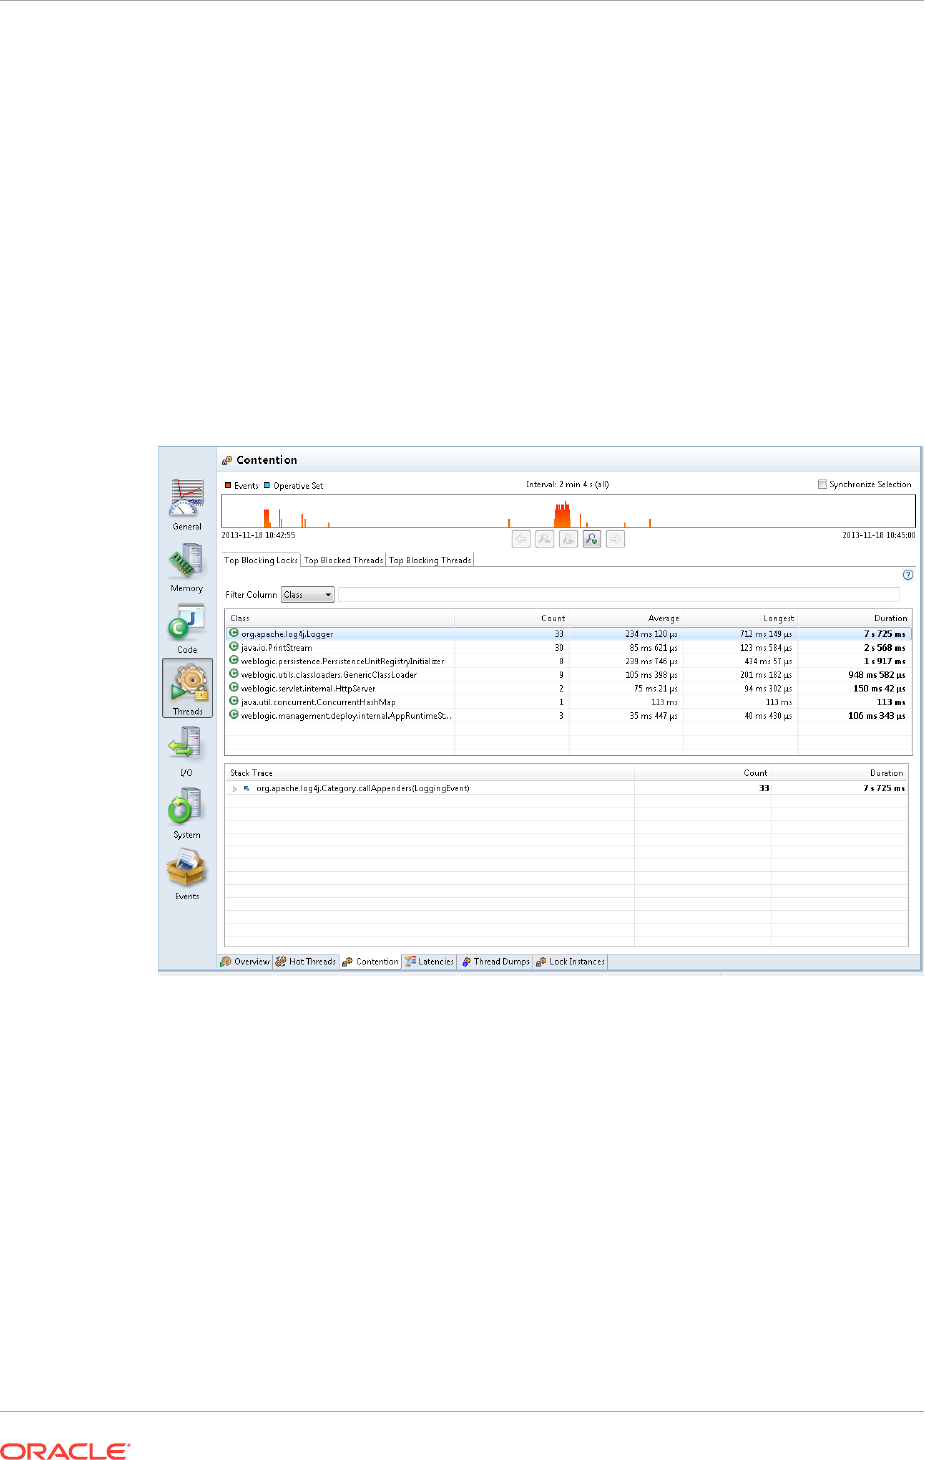The width and height of the screenshot is (925, 1460).
Task: Open the Lock Instances bottom tab
Action: (x=571, y=962)
